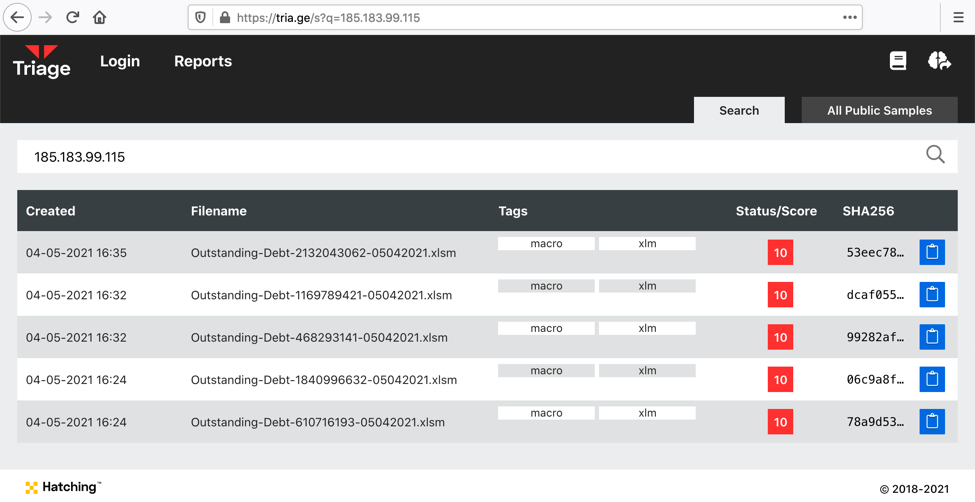The image size is (975, 502).
Task: Open the Login page
Action: 120,61
